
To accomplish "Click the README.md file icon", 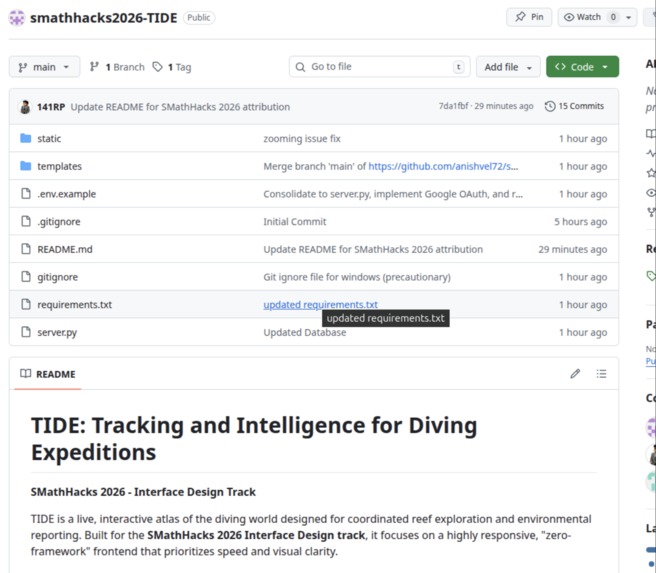I will 26,249.
